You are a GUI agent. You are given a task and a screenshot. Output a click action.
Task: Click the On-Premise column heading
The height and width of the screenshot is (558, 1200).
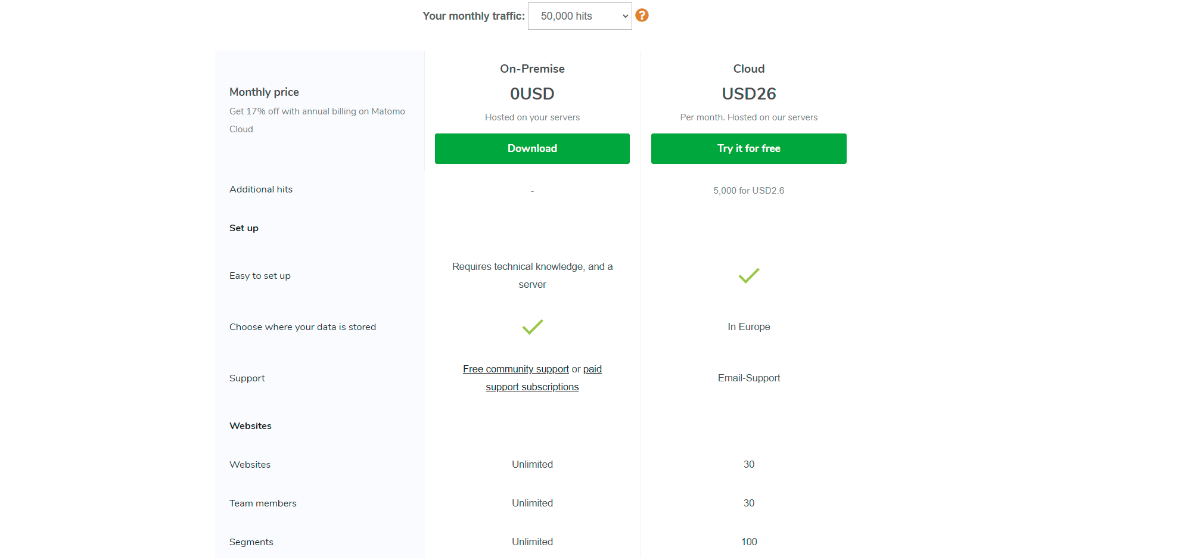pos(532,69)
